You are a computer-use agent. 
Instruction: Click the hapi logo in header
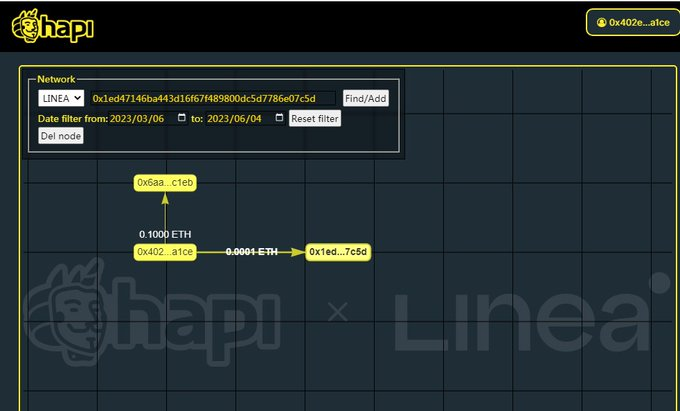[x=52, y=26]
